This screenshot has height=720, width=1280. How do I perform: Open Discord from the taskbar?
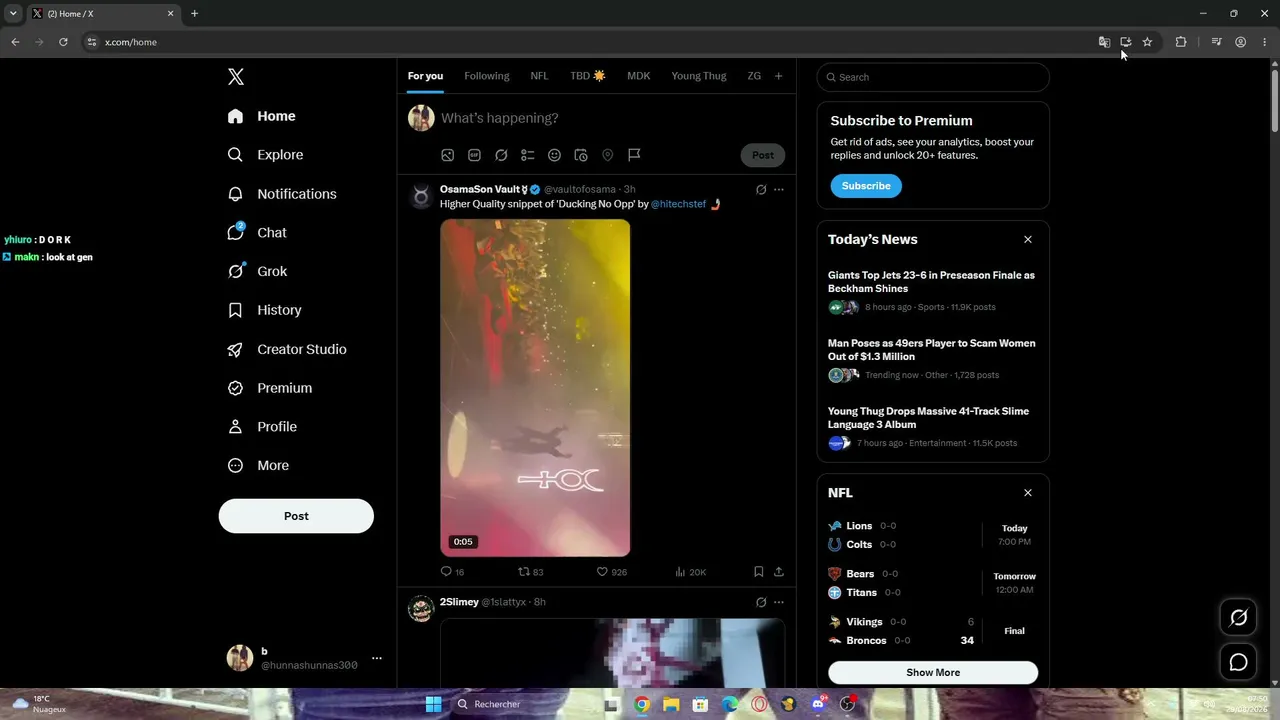(818, 704)
